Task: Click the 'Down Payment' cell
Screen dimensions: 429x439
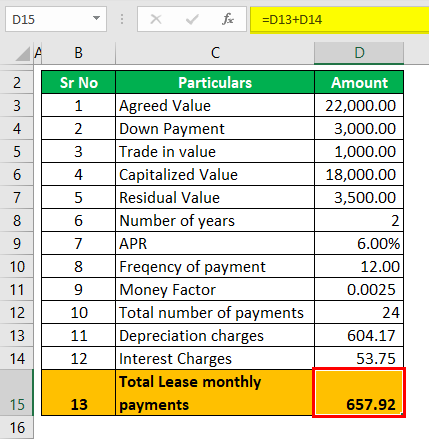Action: tap(215, 128)
